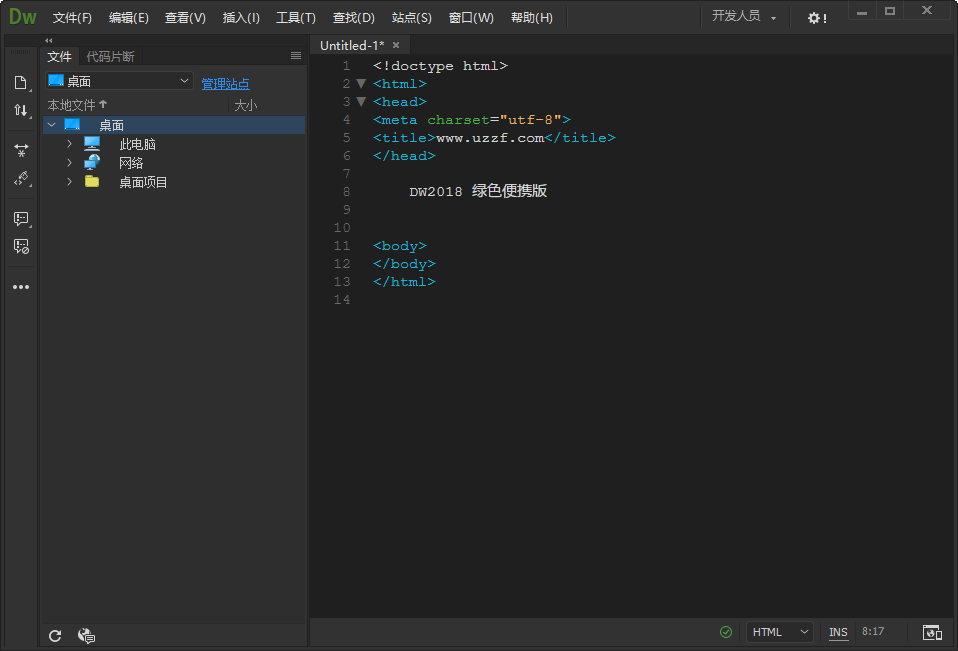958x651 pixels.
Task: Collapse the html tag code fold triangle
Action: (361, 84)
